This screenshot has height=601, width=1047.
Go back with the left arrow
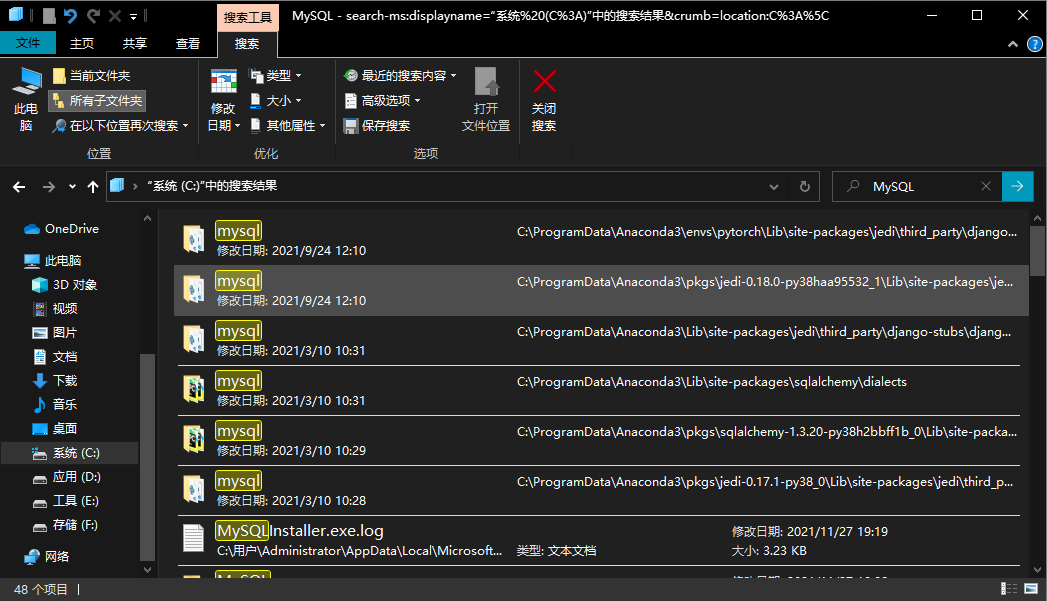(x=19, y=187)
